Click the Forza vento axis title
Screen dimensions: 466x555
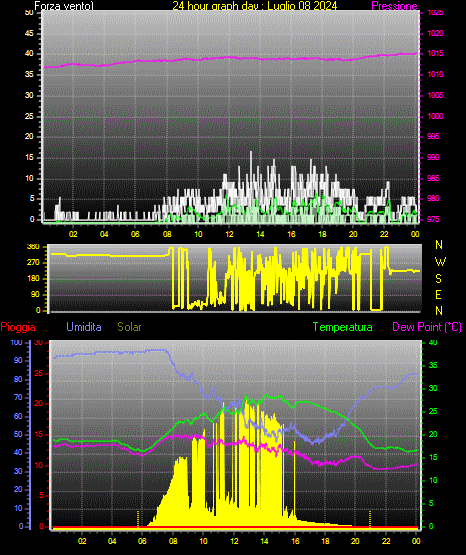[64, 6]
